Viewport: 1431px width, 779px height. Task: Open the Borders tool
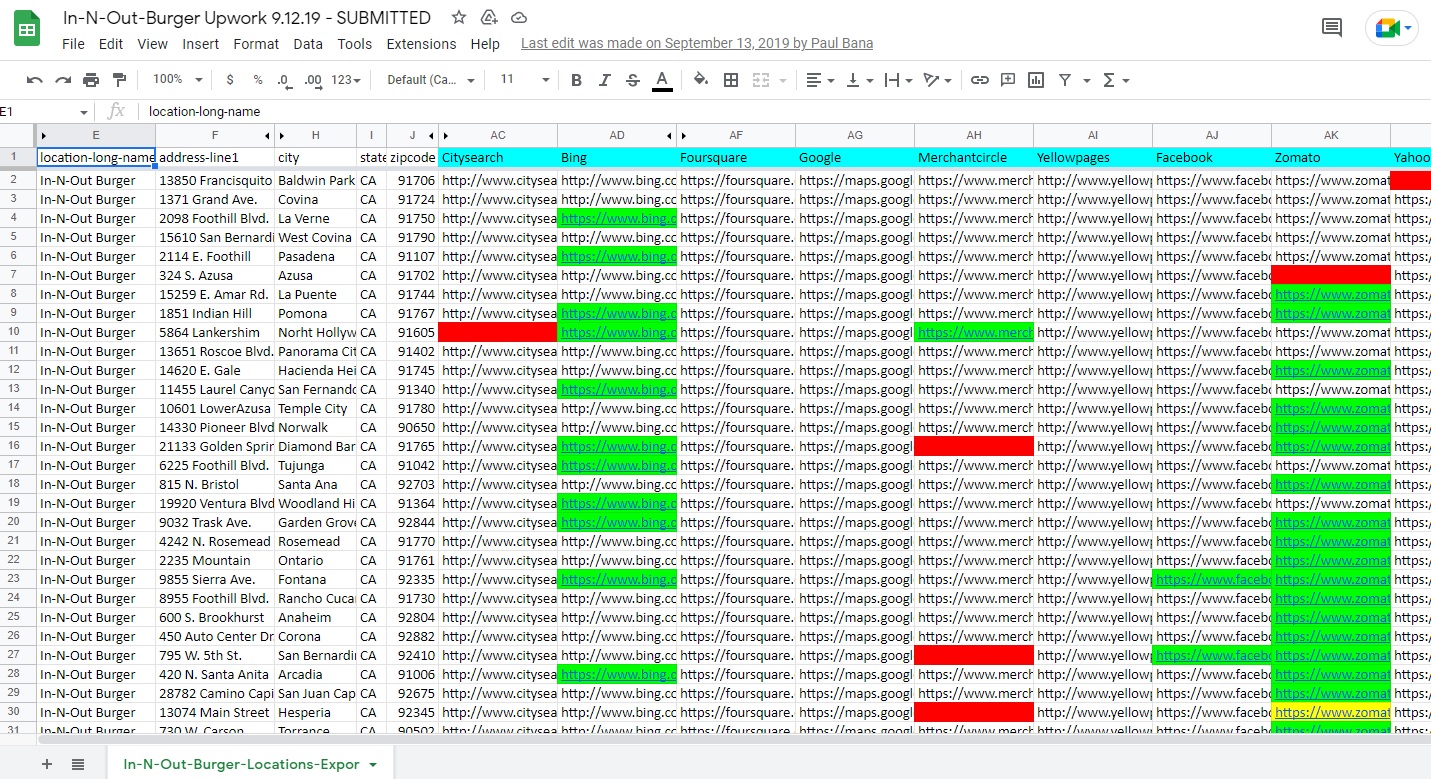click(x=731, y=80)
